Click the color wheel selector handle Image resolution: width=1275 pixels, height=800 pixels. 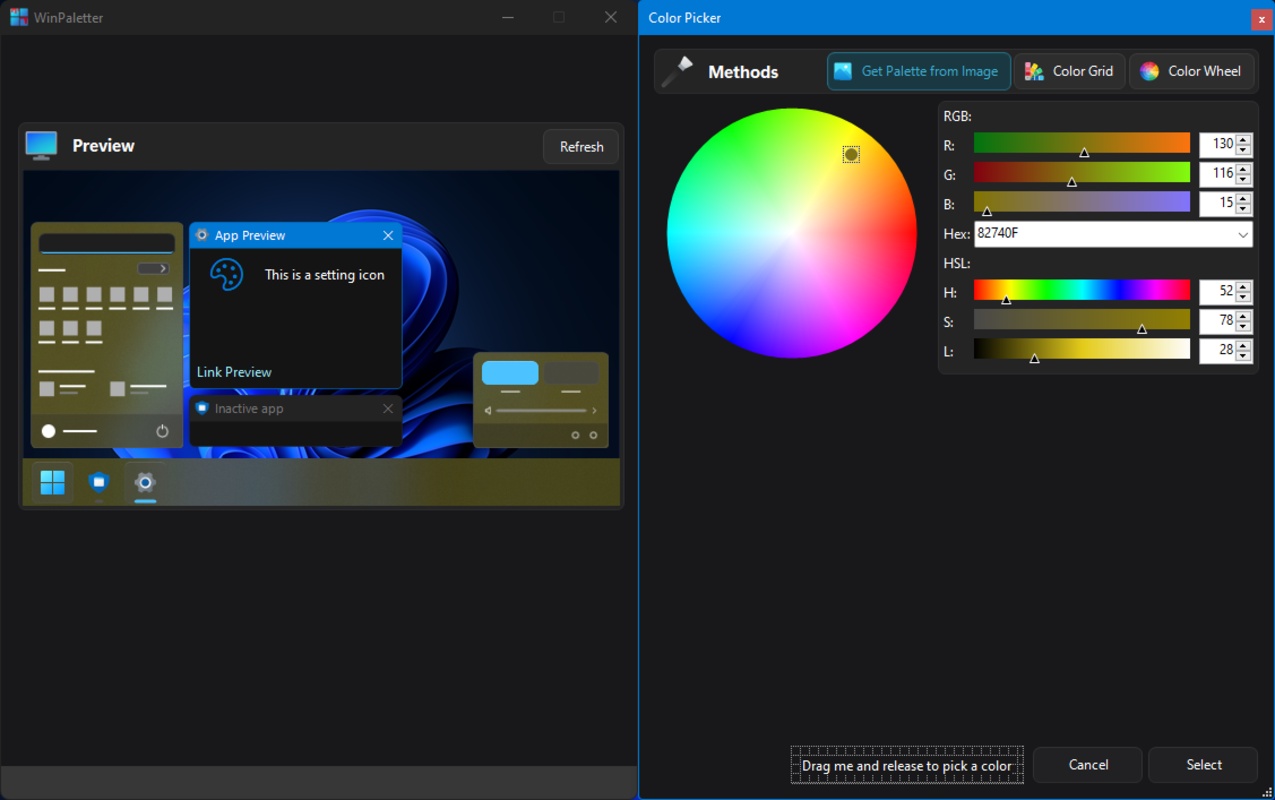[x=851, y=154]
